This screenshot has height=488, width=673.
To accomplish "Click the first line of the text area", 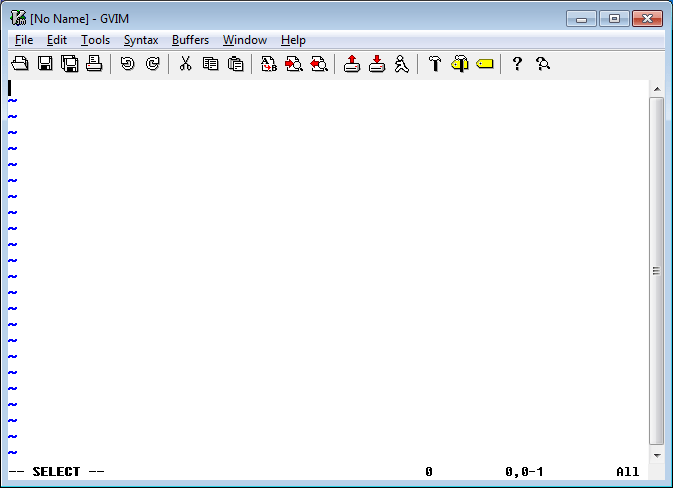I will [x=328, y=88].
